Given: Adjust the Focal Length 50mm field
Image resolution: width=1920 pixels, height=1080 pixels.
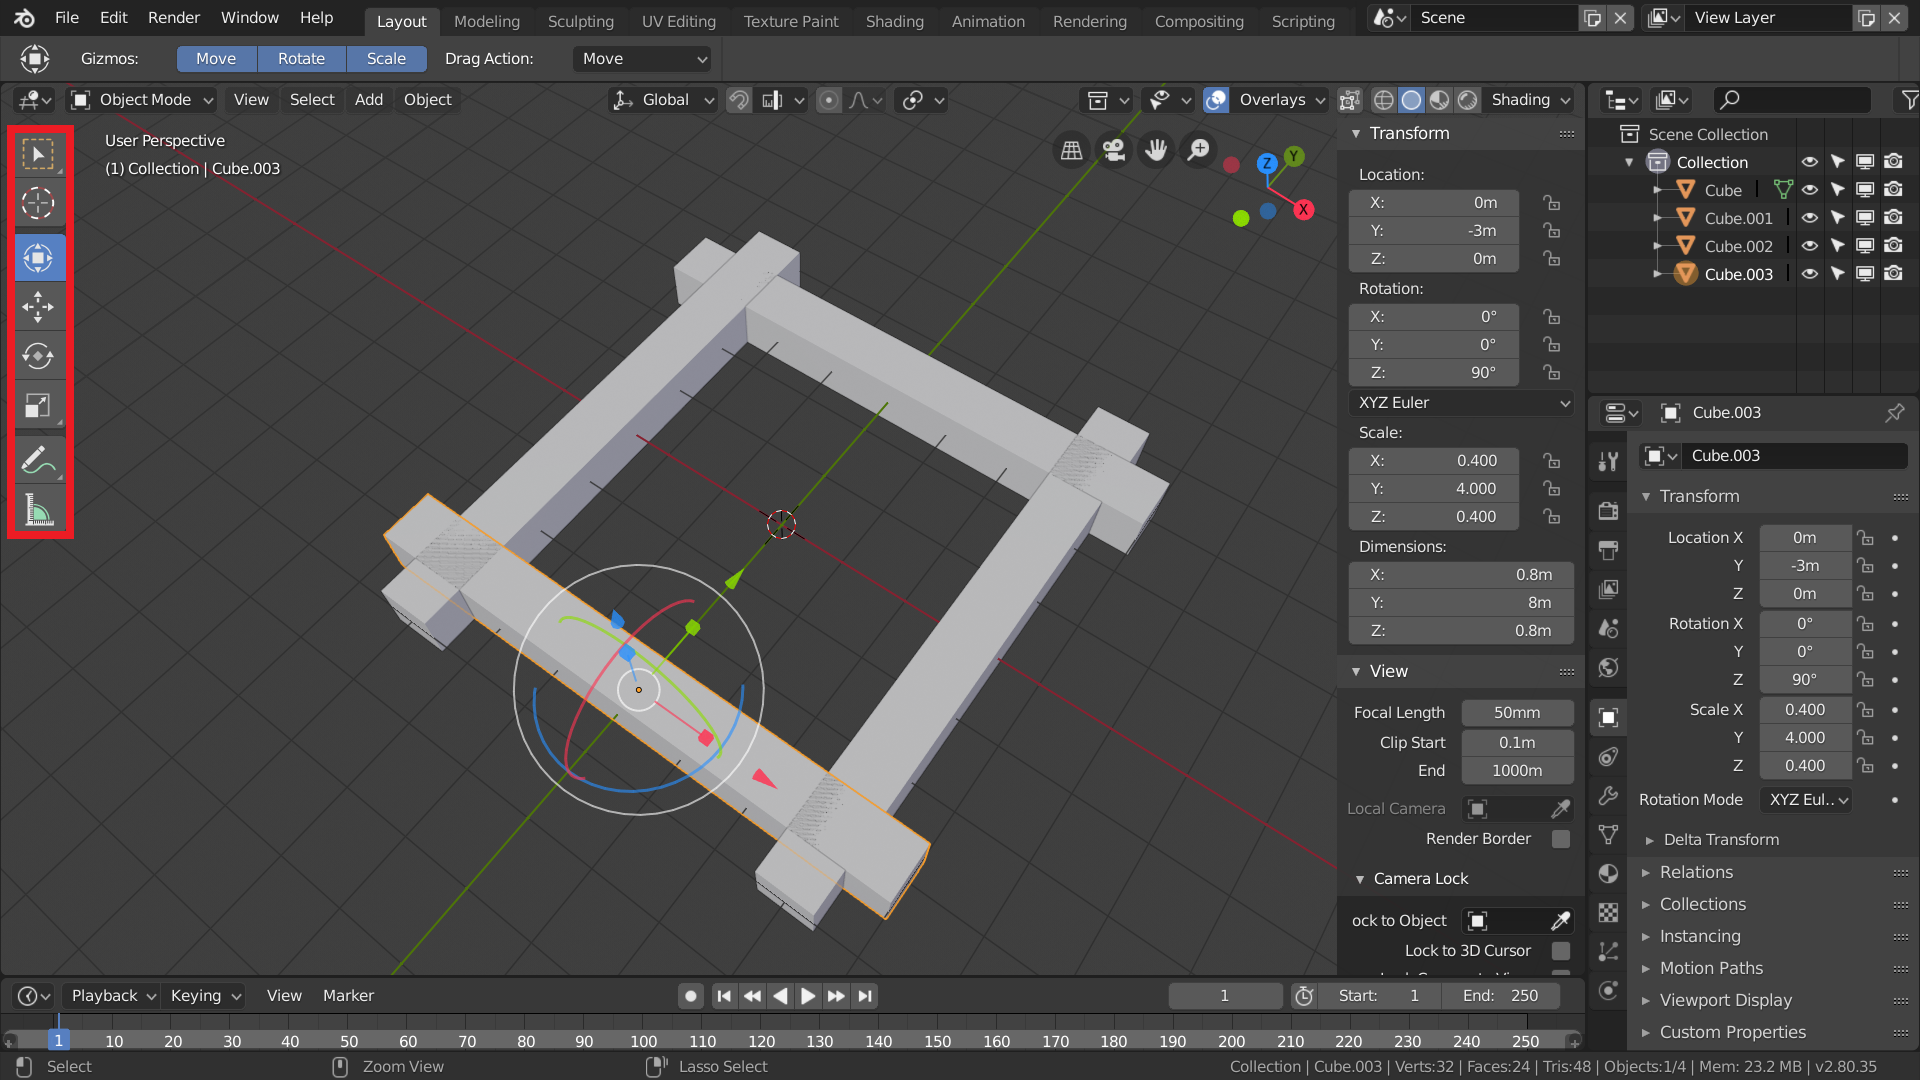Looking at the screenshot, I should coord(1517,713).
